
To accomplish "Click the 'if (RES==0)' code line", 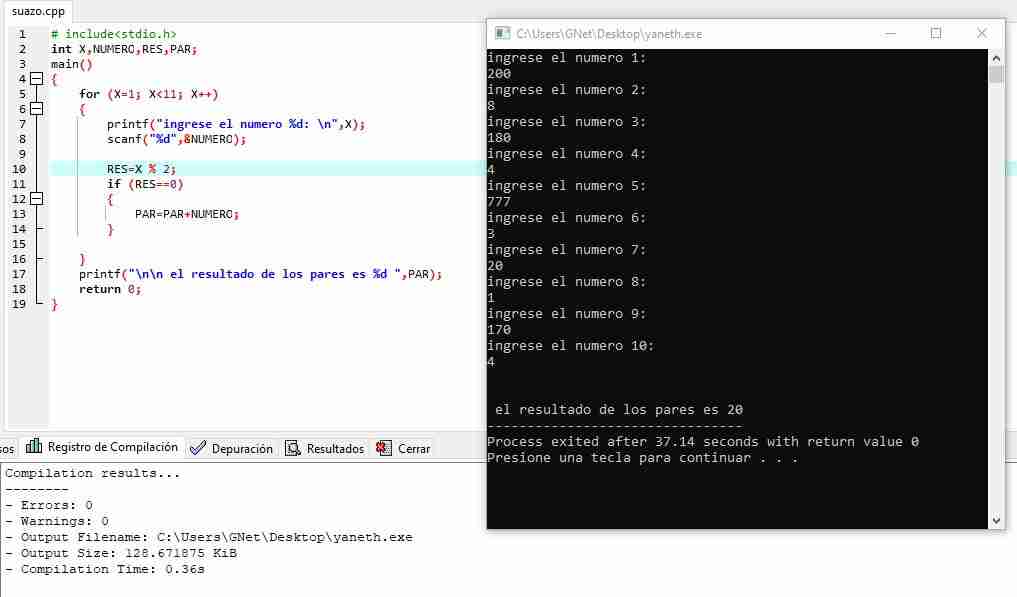I will 145,184.
